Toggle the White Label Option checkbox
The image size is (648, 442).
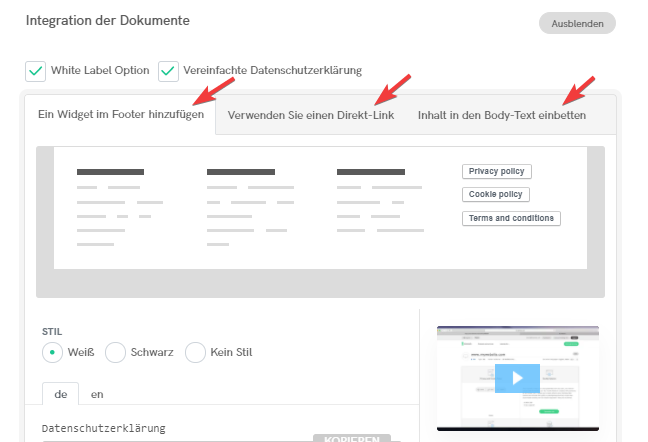(36, 71)
